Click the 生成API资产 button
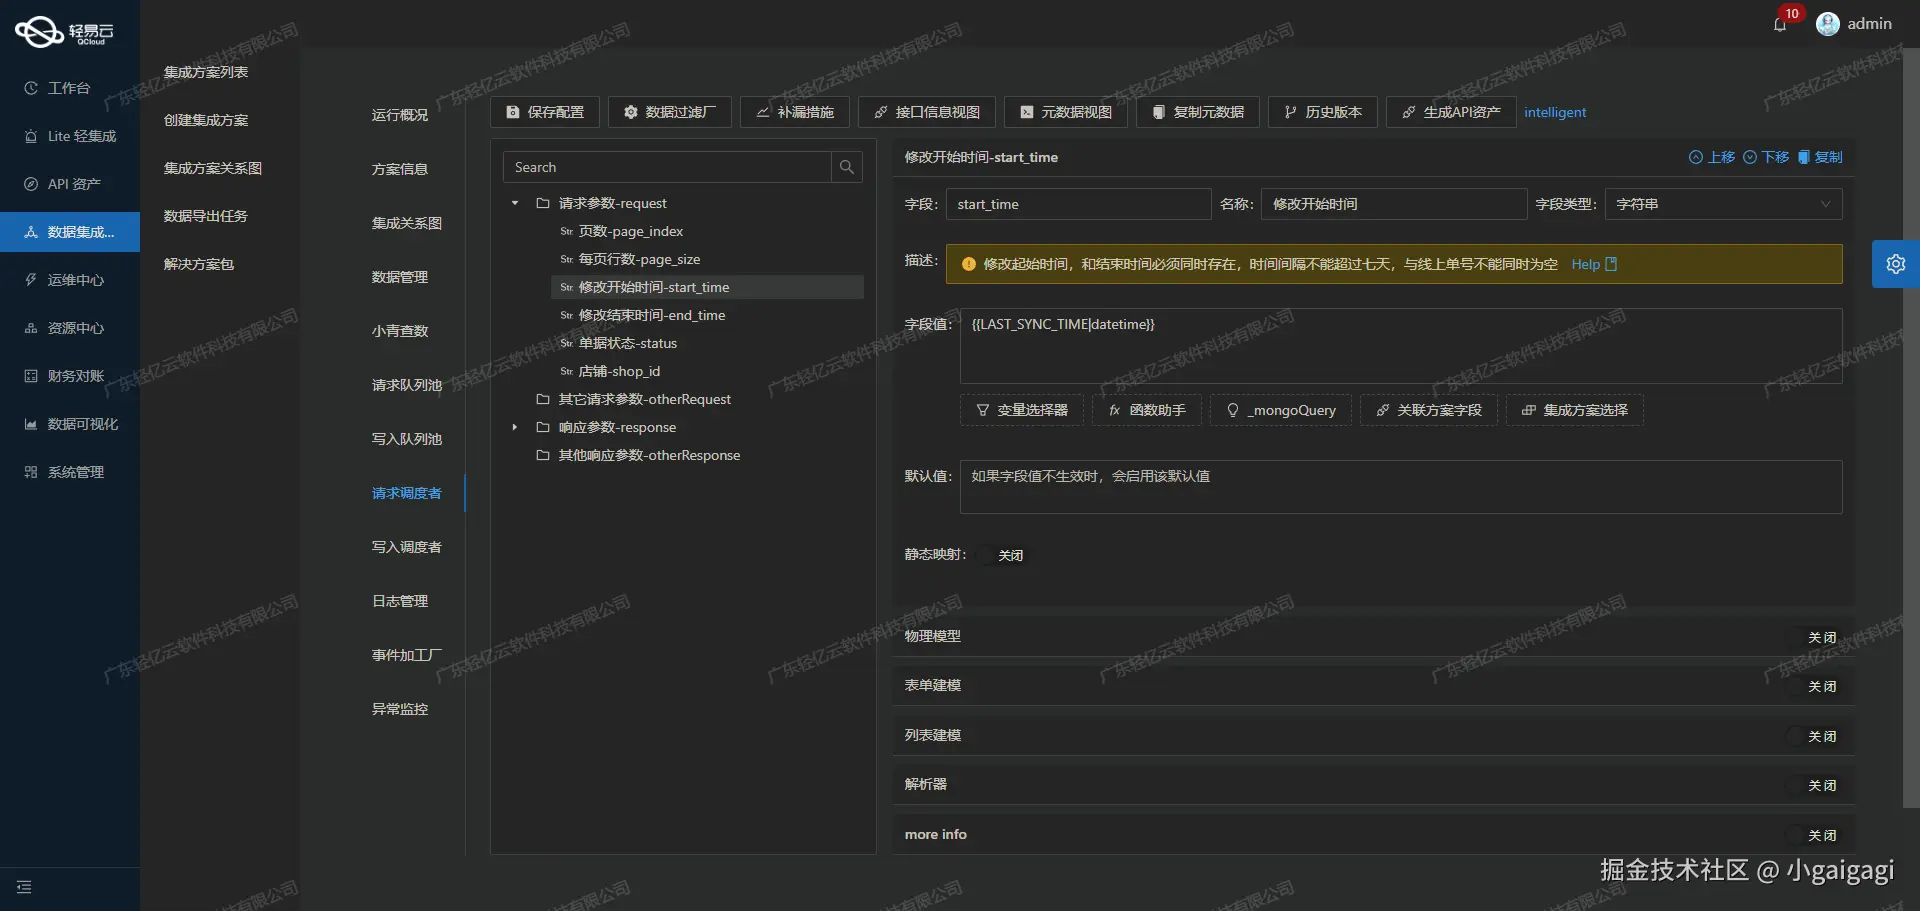This screenshot has height=911, width=1920. click(1451, 112)
